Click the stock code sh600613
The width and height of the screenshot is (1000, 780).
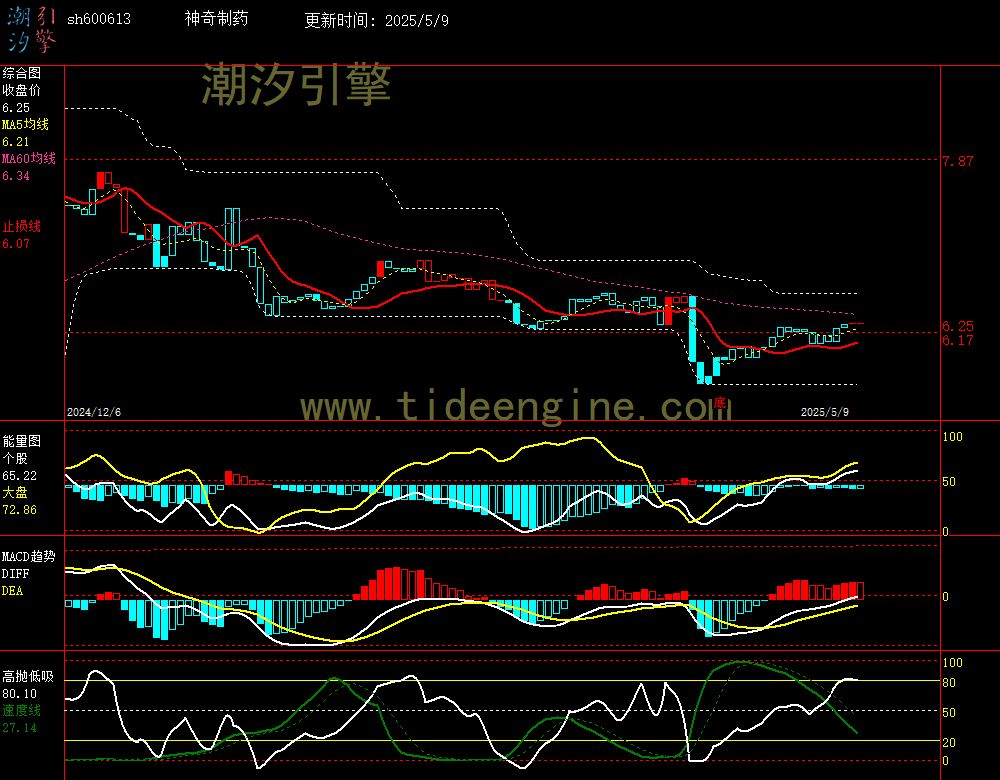click(x=99, y=19)
